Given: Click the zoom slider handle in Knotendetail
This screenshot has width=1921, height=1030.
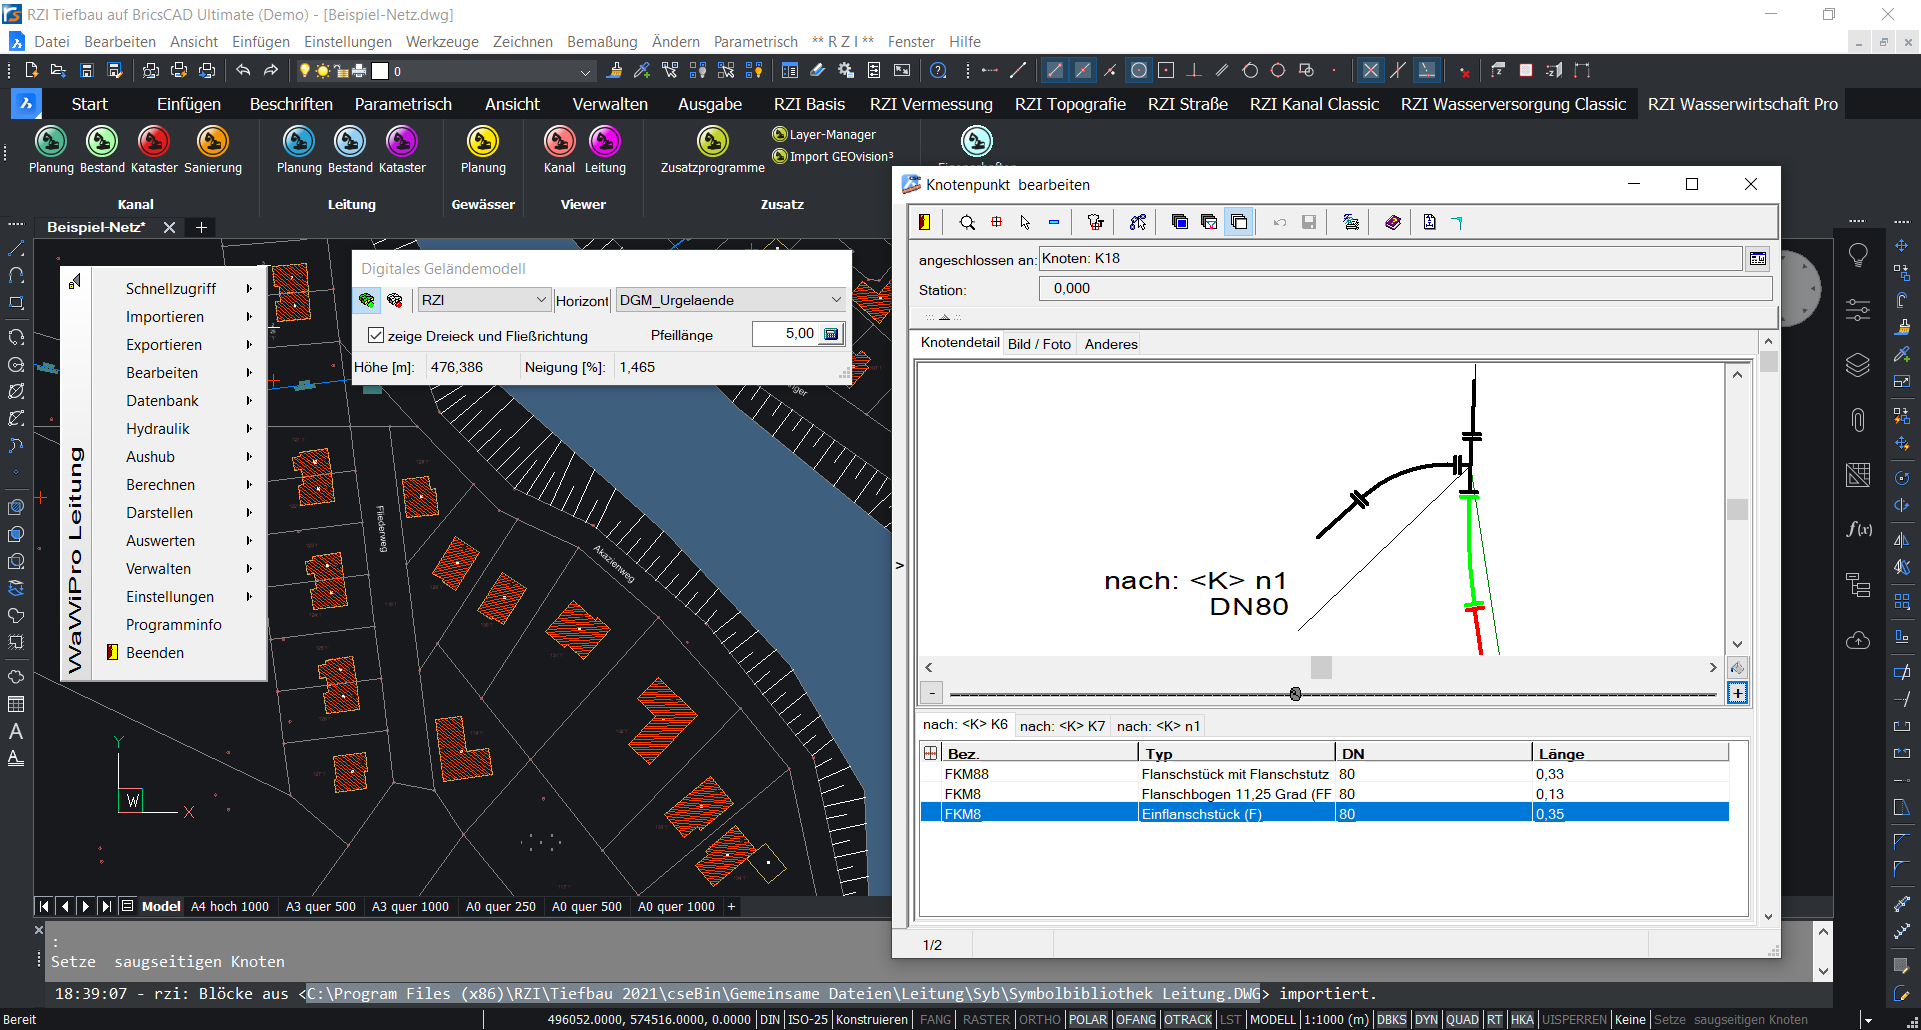Looking at the screenshot, I should [1295, 694].
